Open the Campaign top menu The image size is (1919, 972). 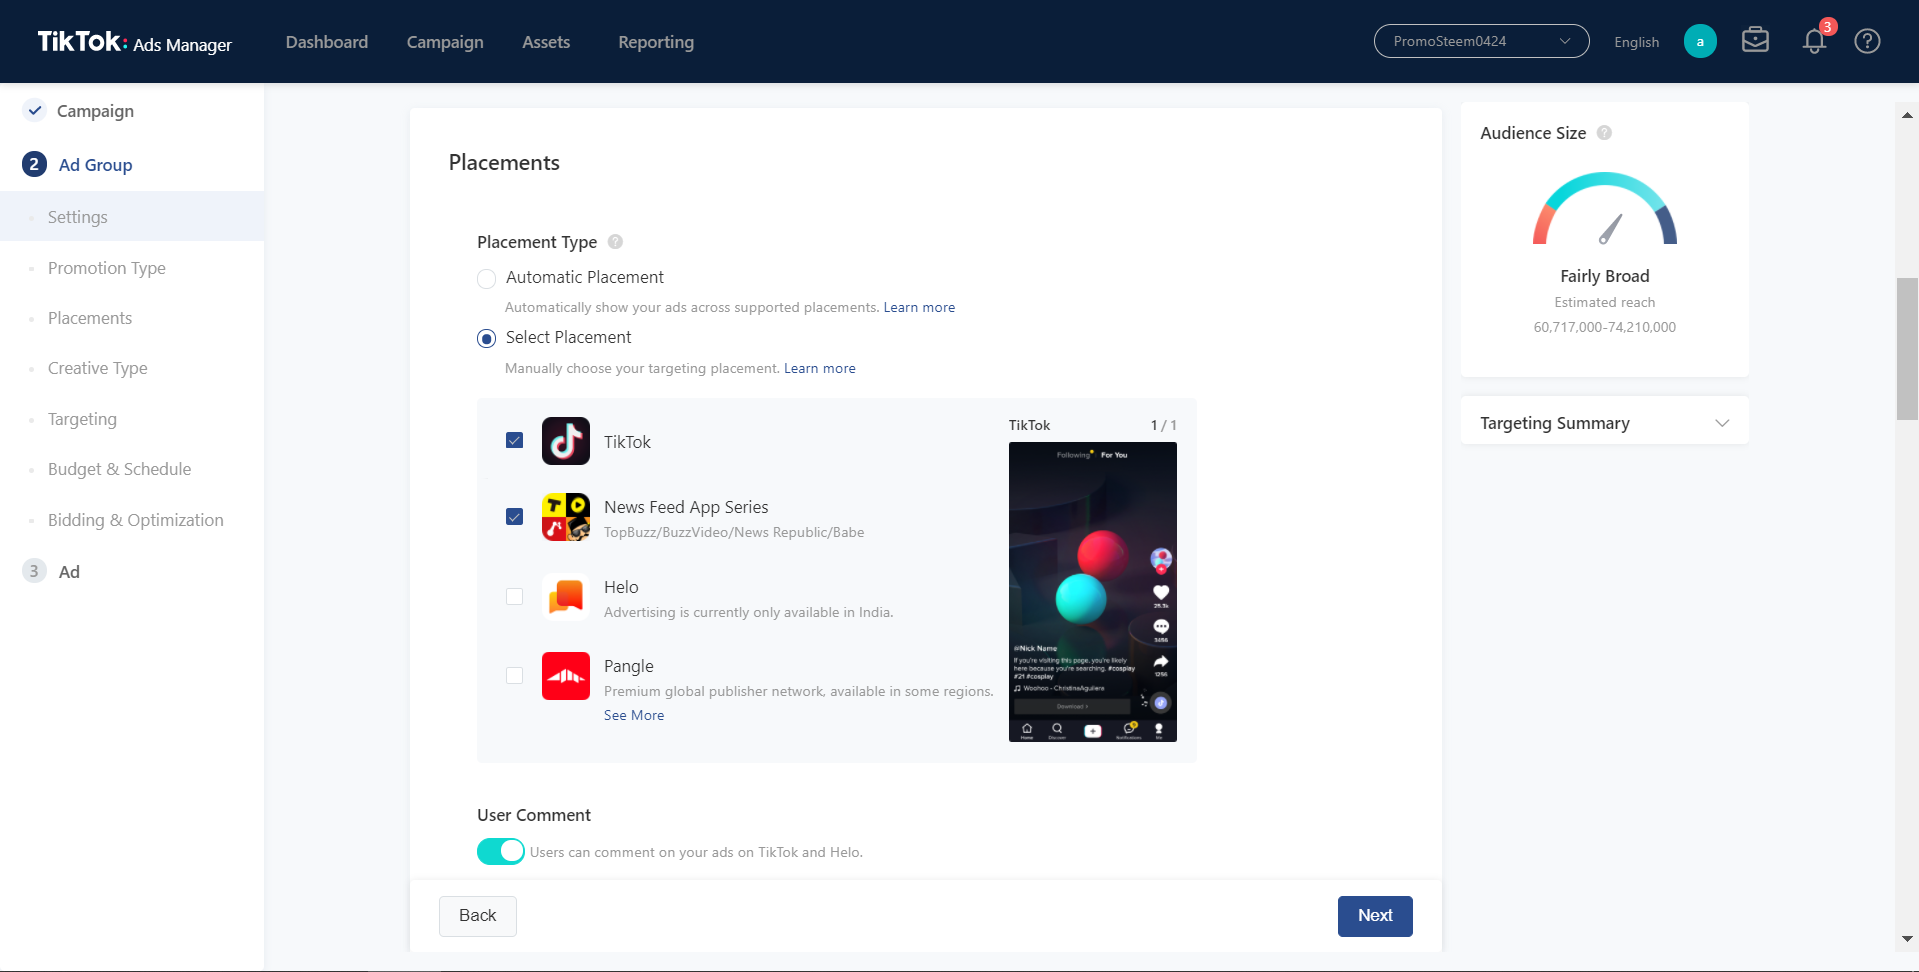445,42
